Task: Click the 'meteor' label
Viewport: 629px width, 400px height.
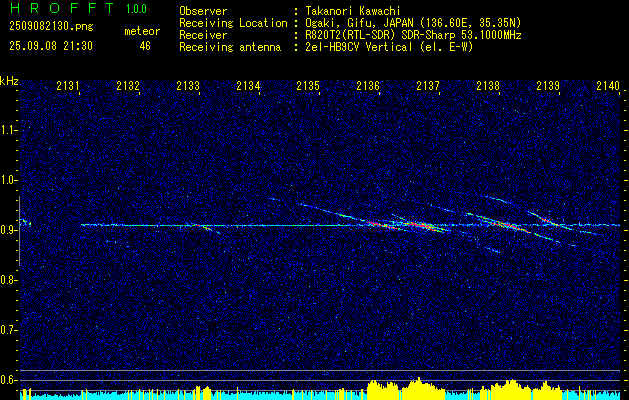Action: click(142, 31)
